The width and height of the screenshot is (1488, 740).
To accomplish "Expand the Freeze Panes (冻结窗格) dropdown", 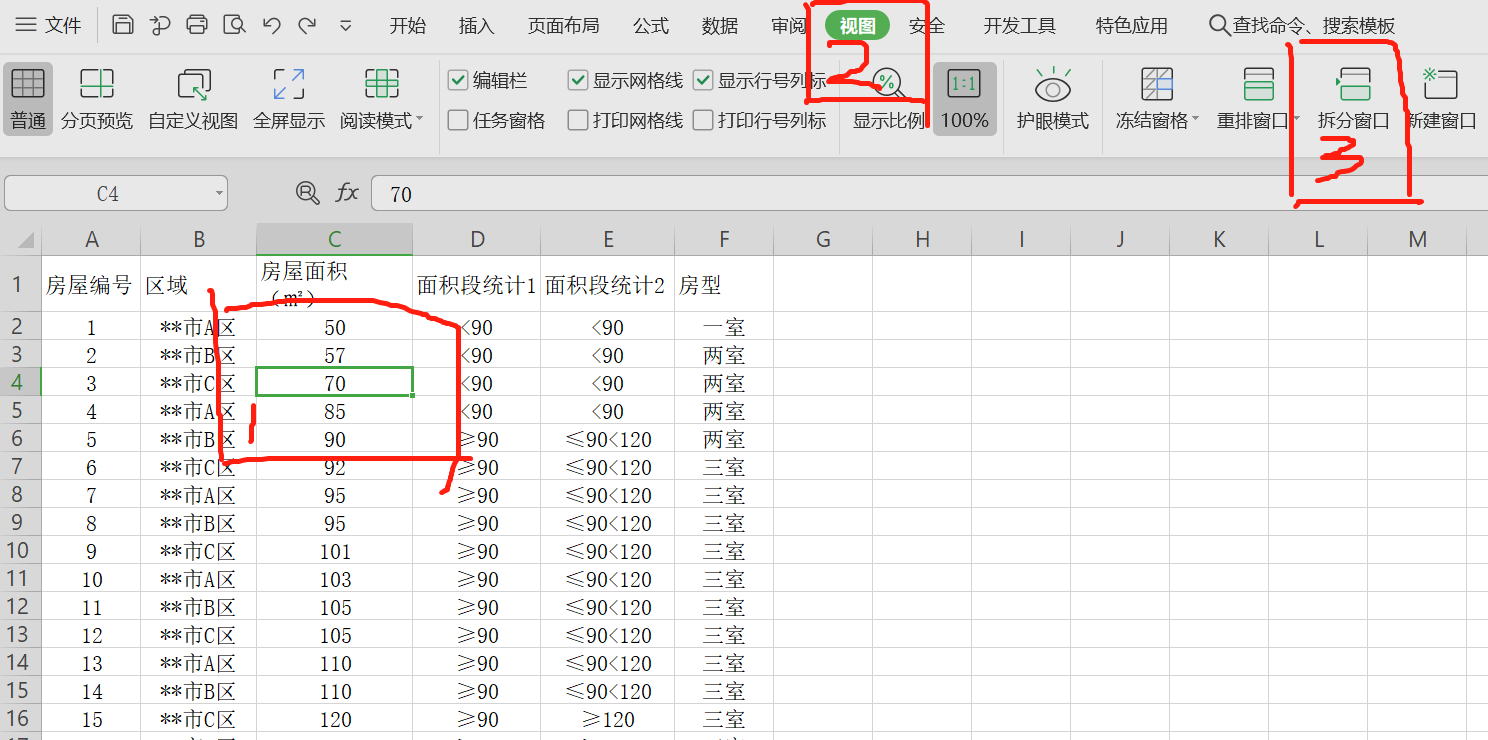I will point(1196,120).
